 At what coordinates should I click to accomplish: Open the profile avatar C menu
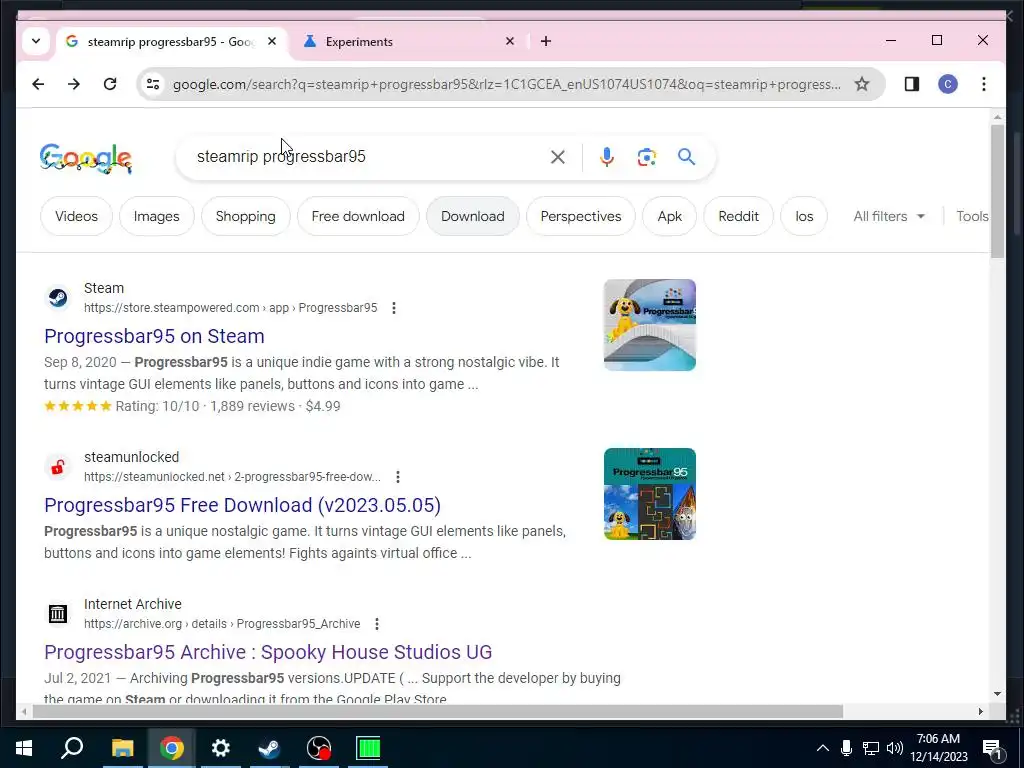pyautogui.click(x=948, y=84)
